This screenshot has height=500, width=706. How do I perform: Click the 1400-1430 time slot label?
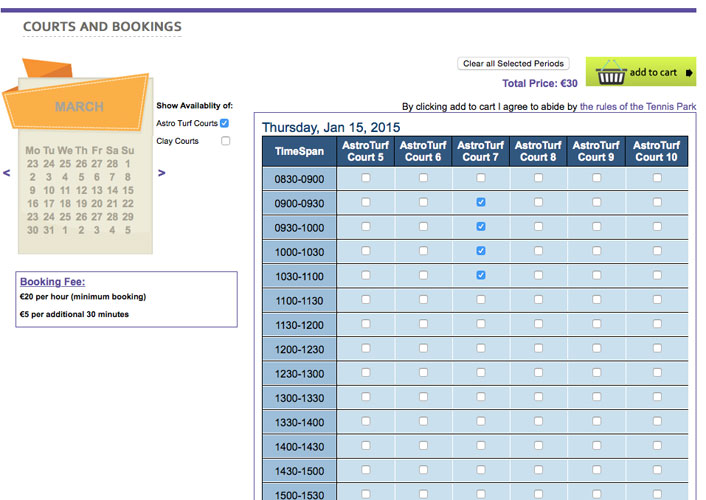pos(299,447)
